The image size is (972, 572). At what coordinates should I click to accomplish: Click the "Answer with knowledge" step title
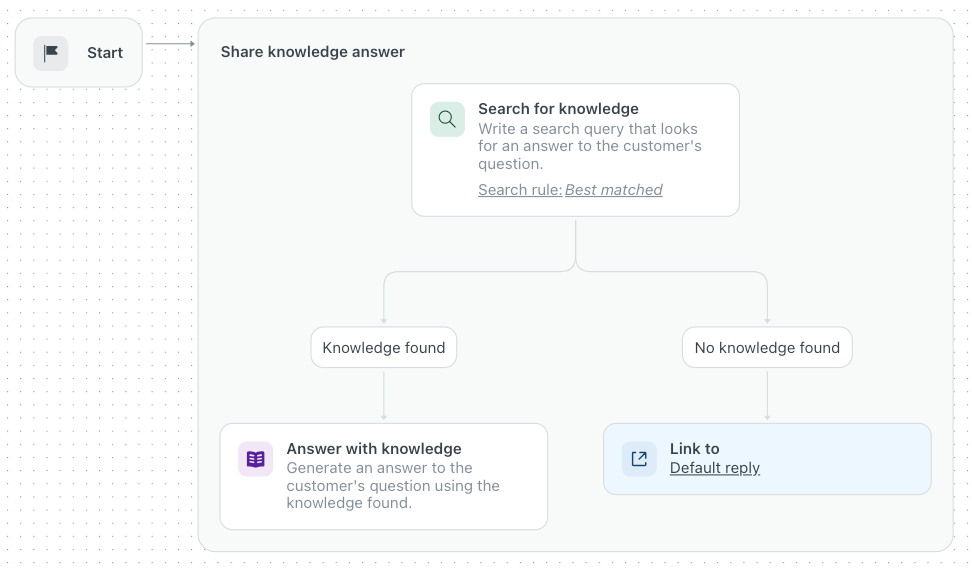pos(374,449)
